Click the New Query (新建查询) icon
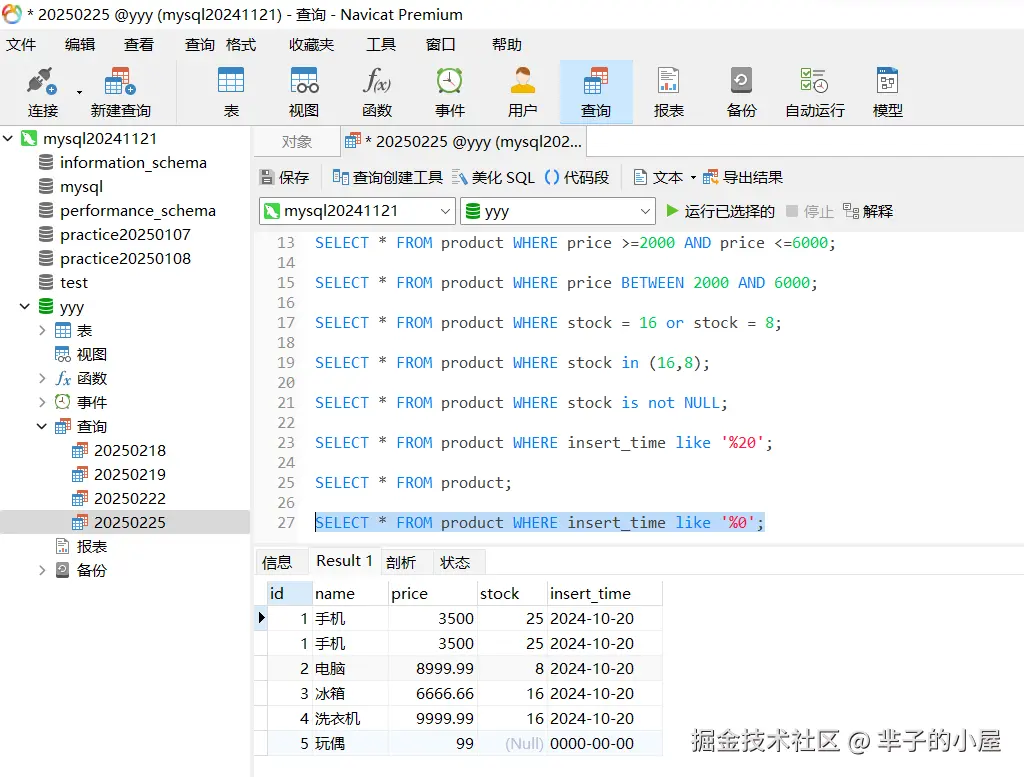The height and width of the screenshot is (777, 1024). click(121, 91)
